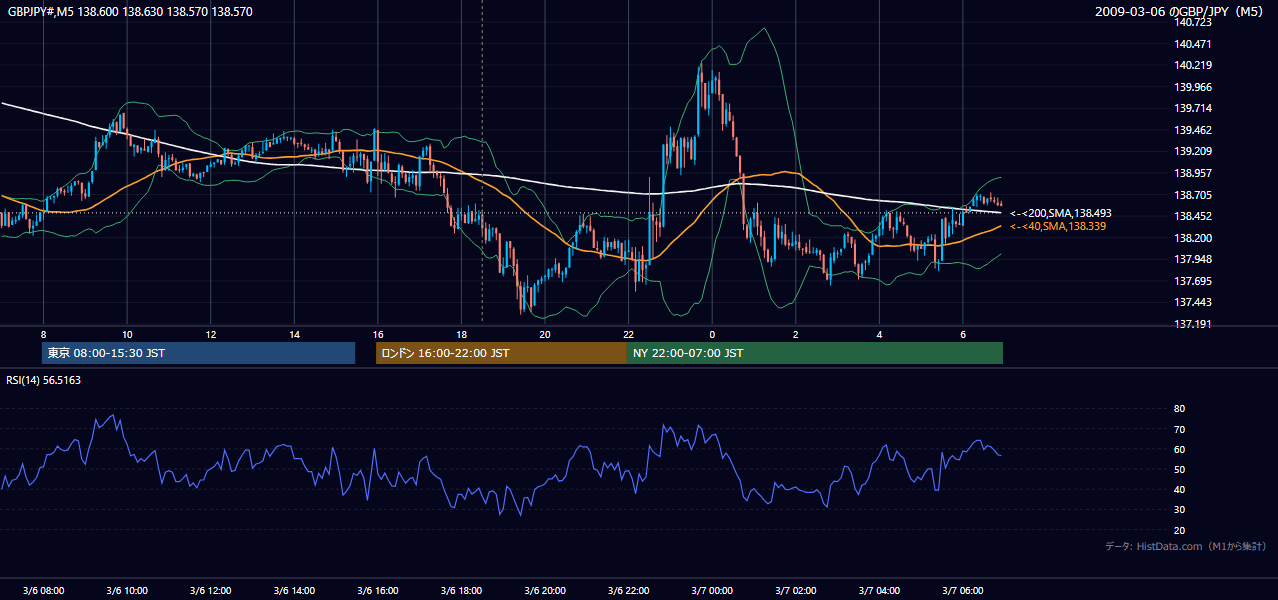Click the 3/6 16:00 bottom time label
Viewport: 1278px width, 600px height.
(x=377, y=590)
